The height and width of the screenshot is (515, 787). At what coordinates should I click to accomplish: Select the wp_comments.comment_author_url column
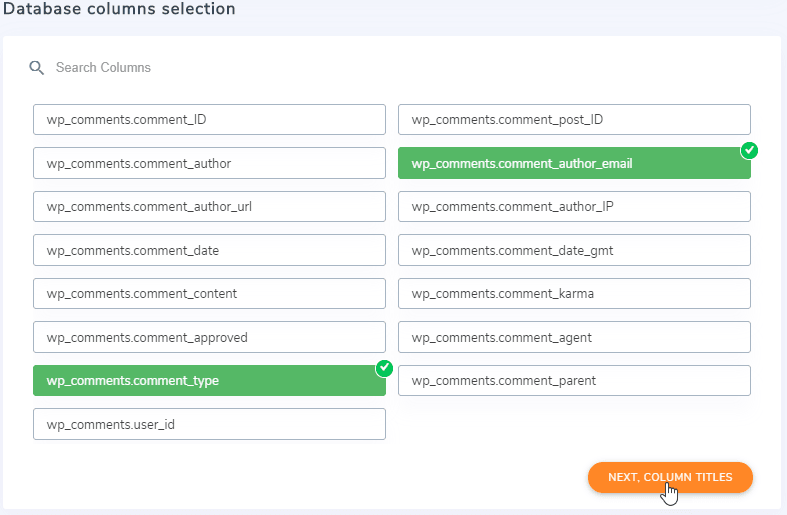pyautogui.click(x=209, y=207)
